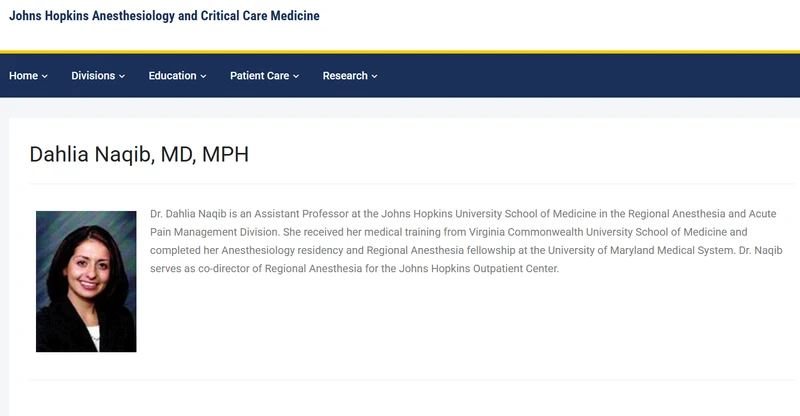
Task: Expand the Education dropdown chevron
Action: [x=203, y=77]
